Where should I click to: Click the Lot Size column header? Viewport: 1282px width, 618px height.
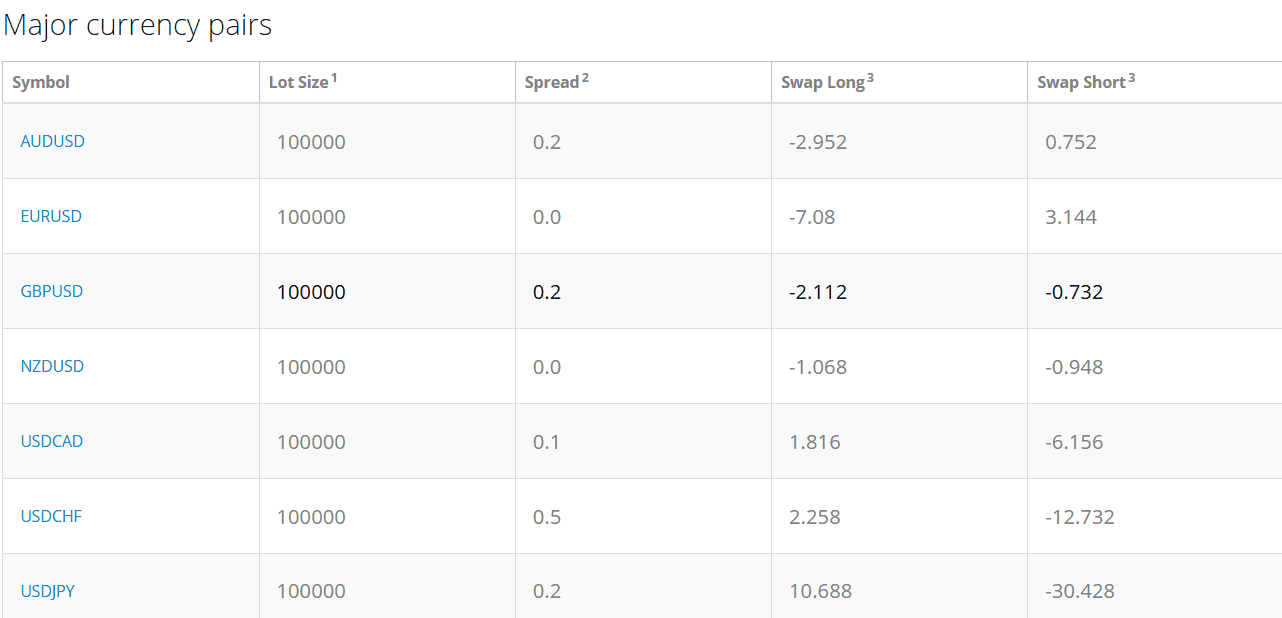[298, 82]
